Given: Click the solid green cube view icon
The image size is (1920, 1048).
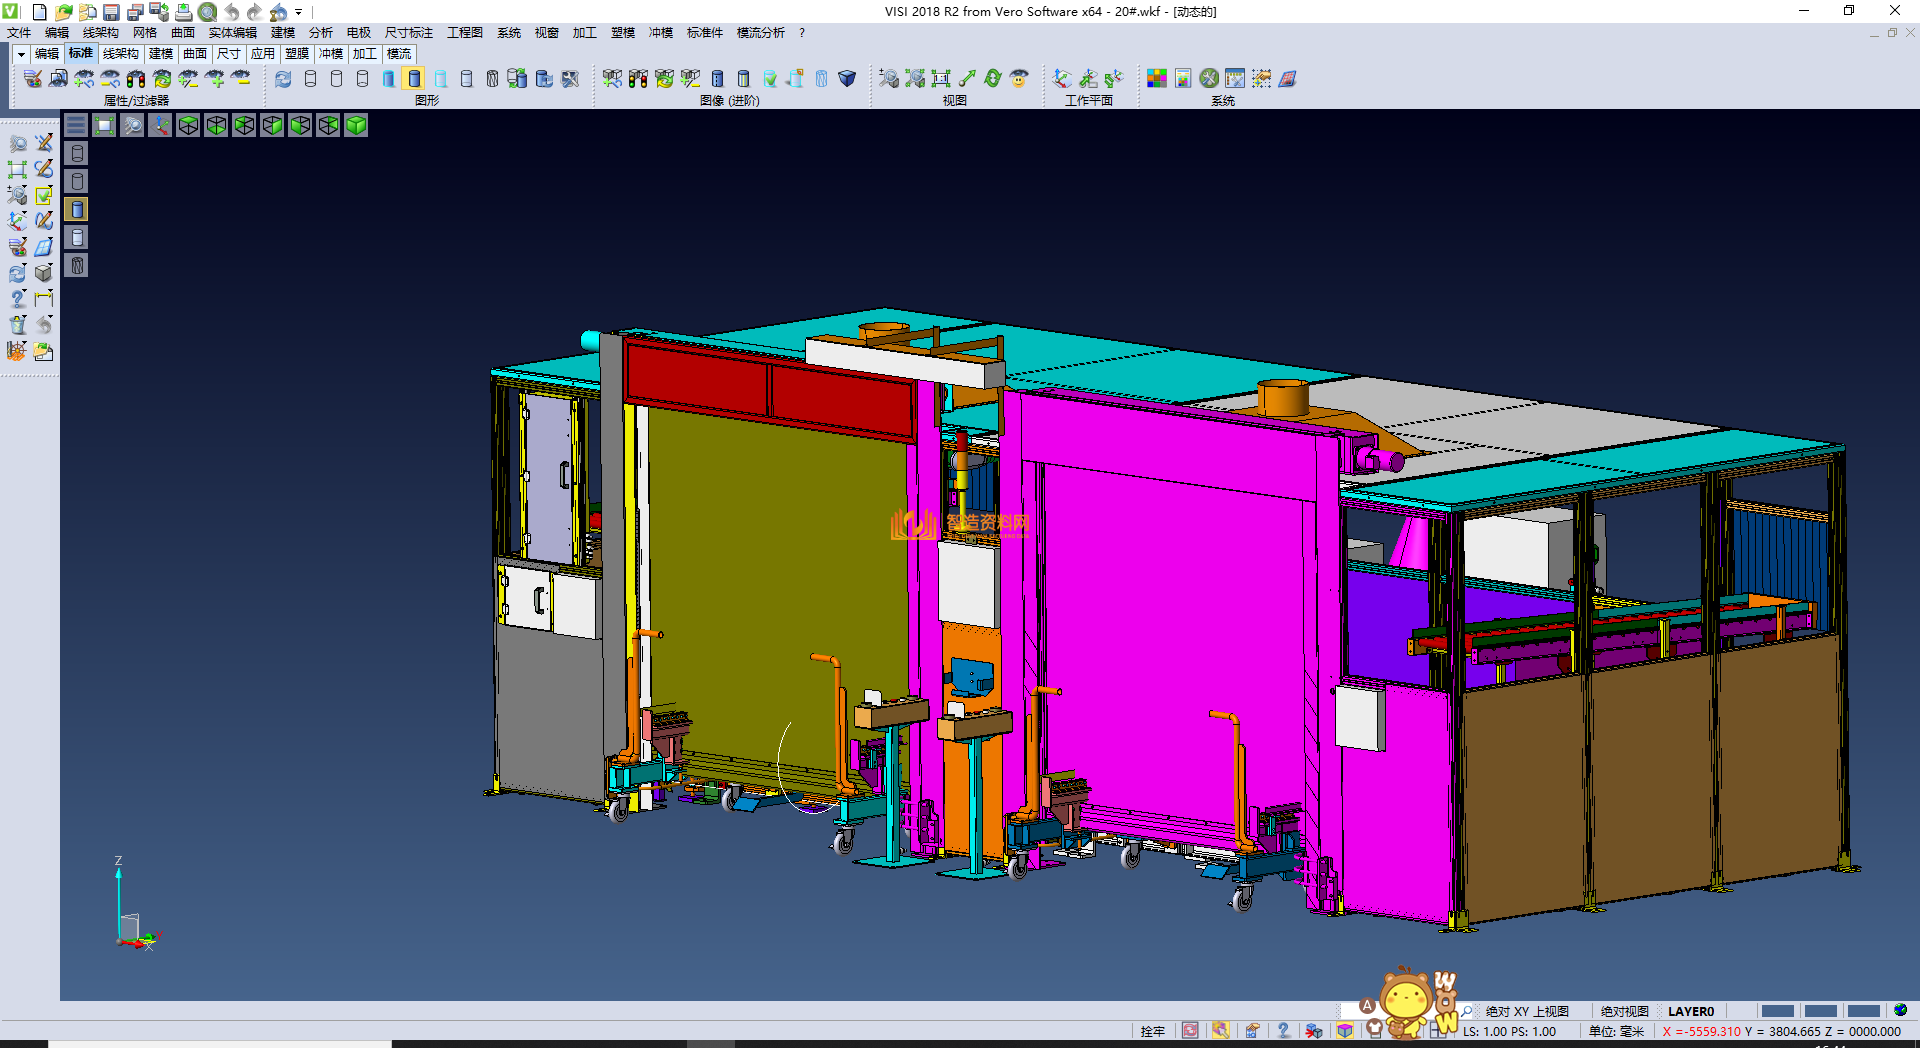Looking at the screenshot, I should click(x=356, y=125).
